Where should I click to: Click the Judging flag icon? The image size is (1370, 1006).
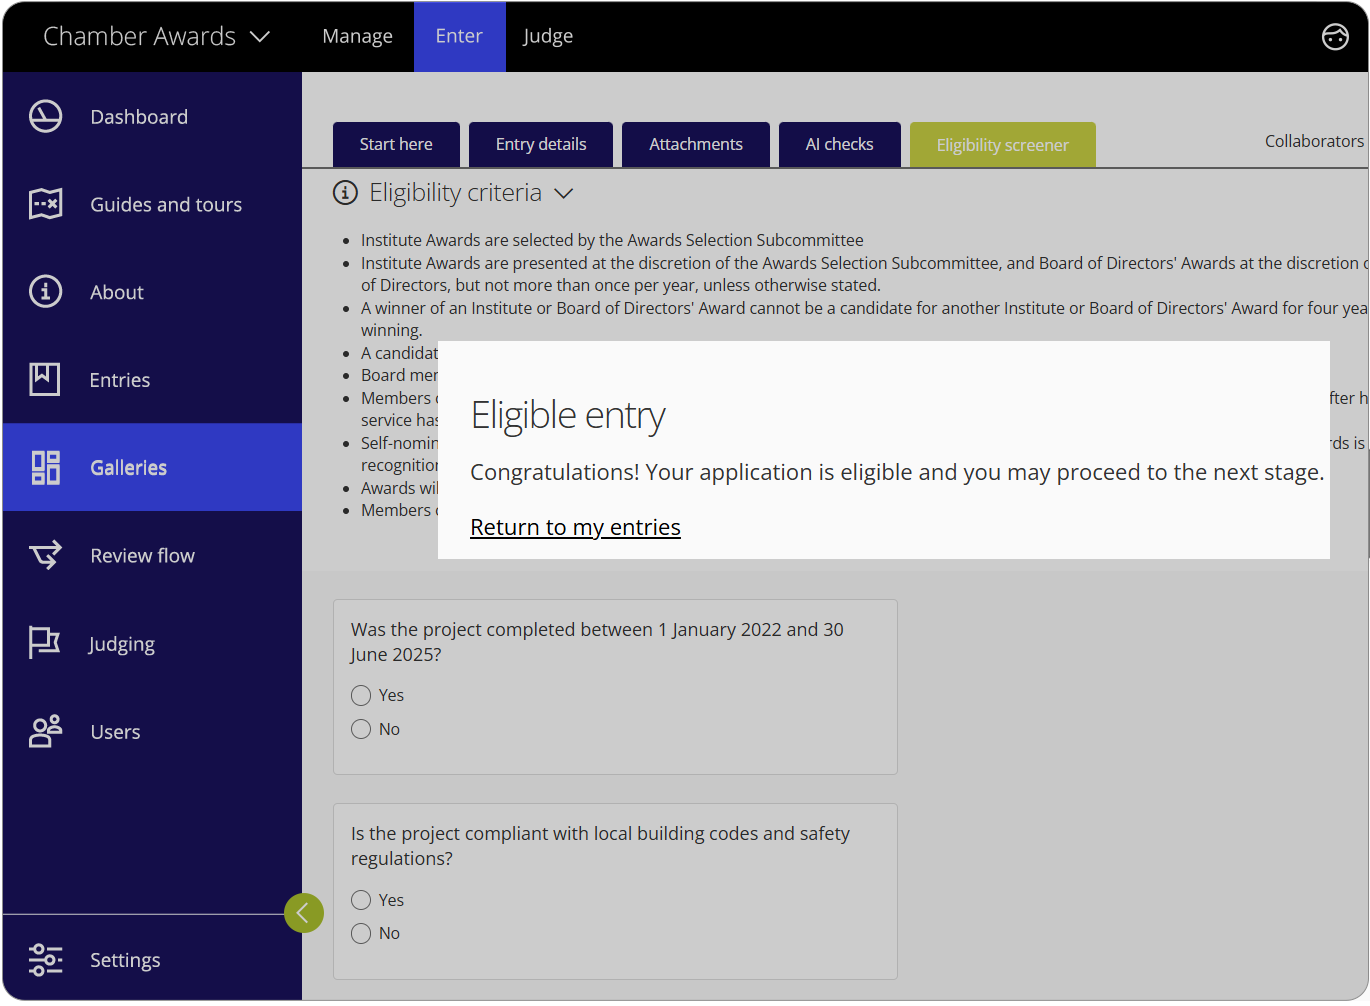pos(45,643)
